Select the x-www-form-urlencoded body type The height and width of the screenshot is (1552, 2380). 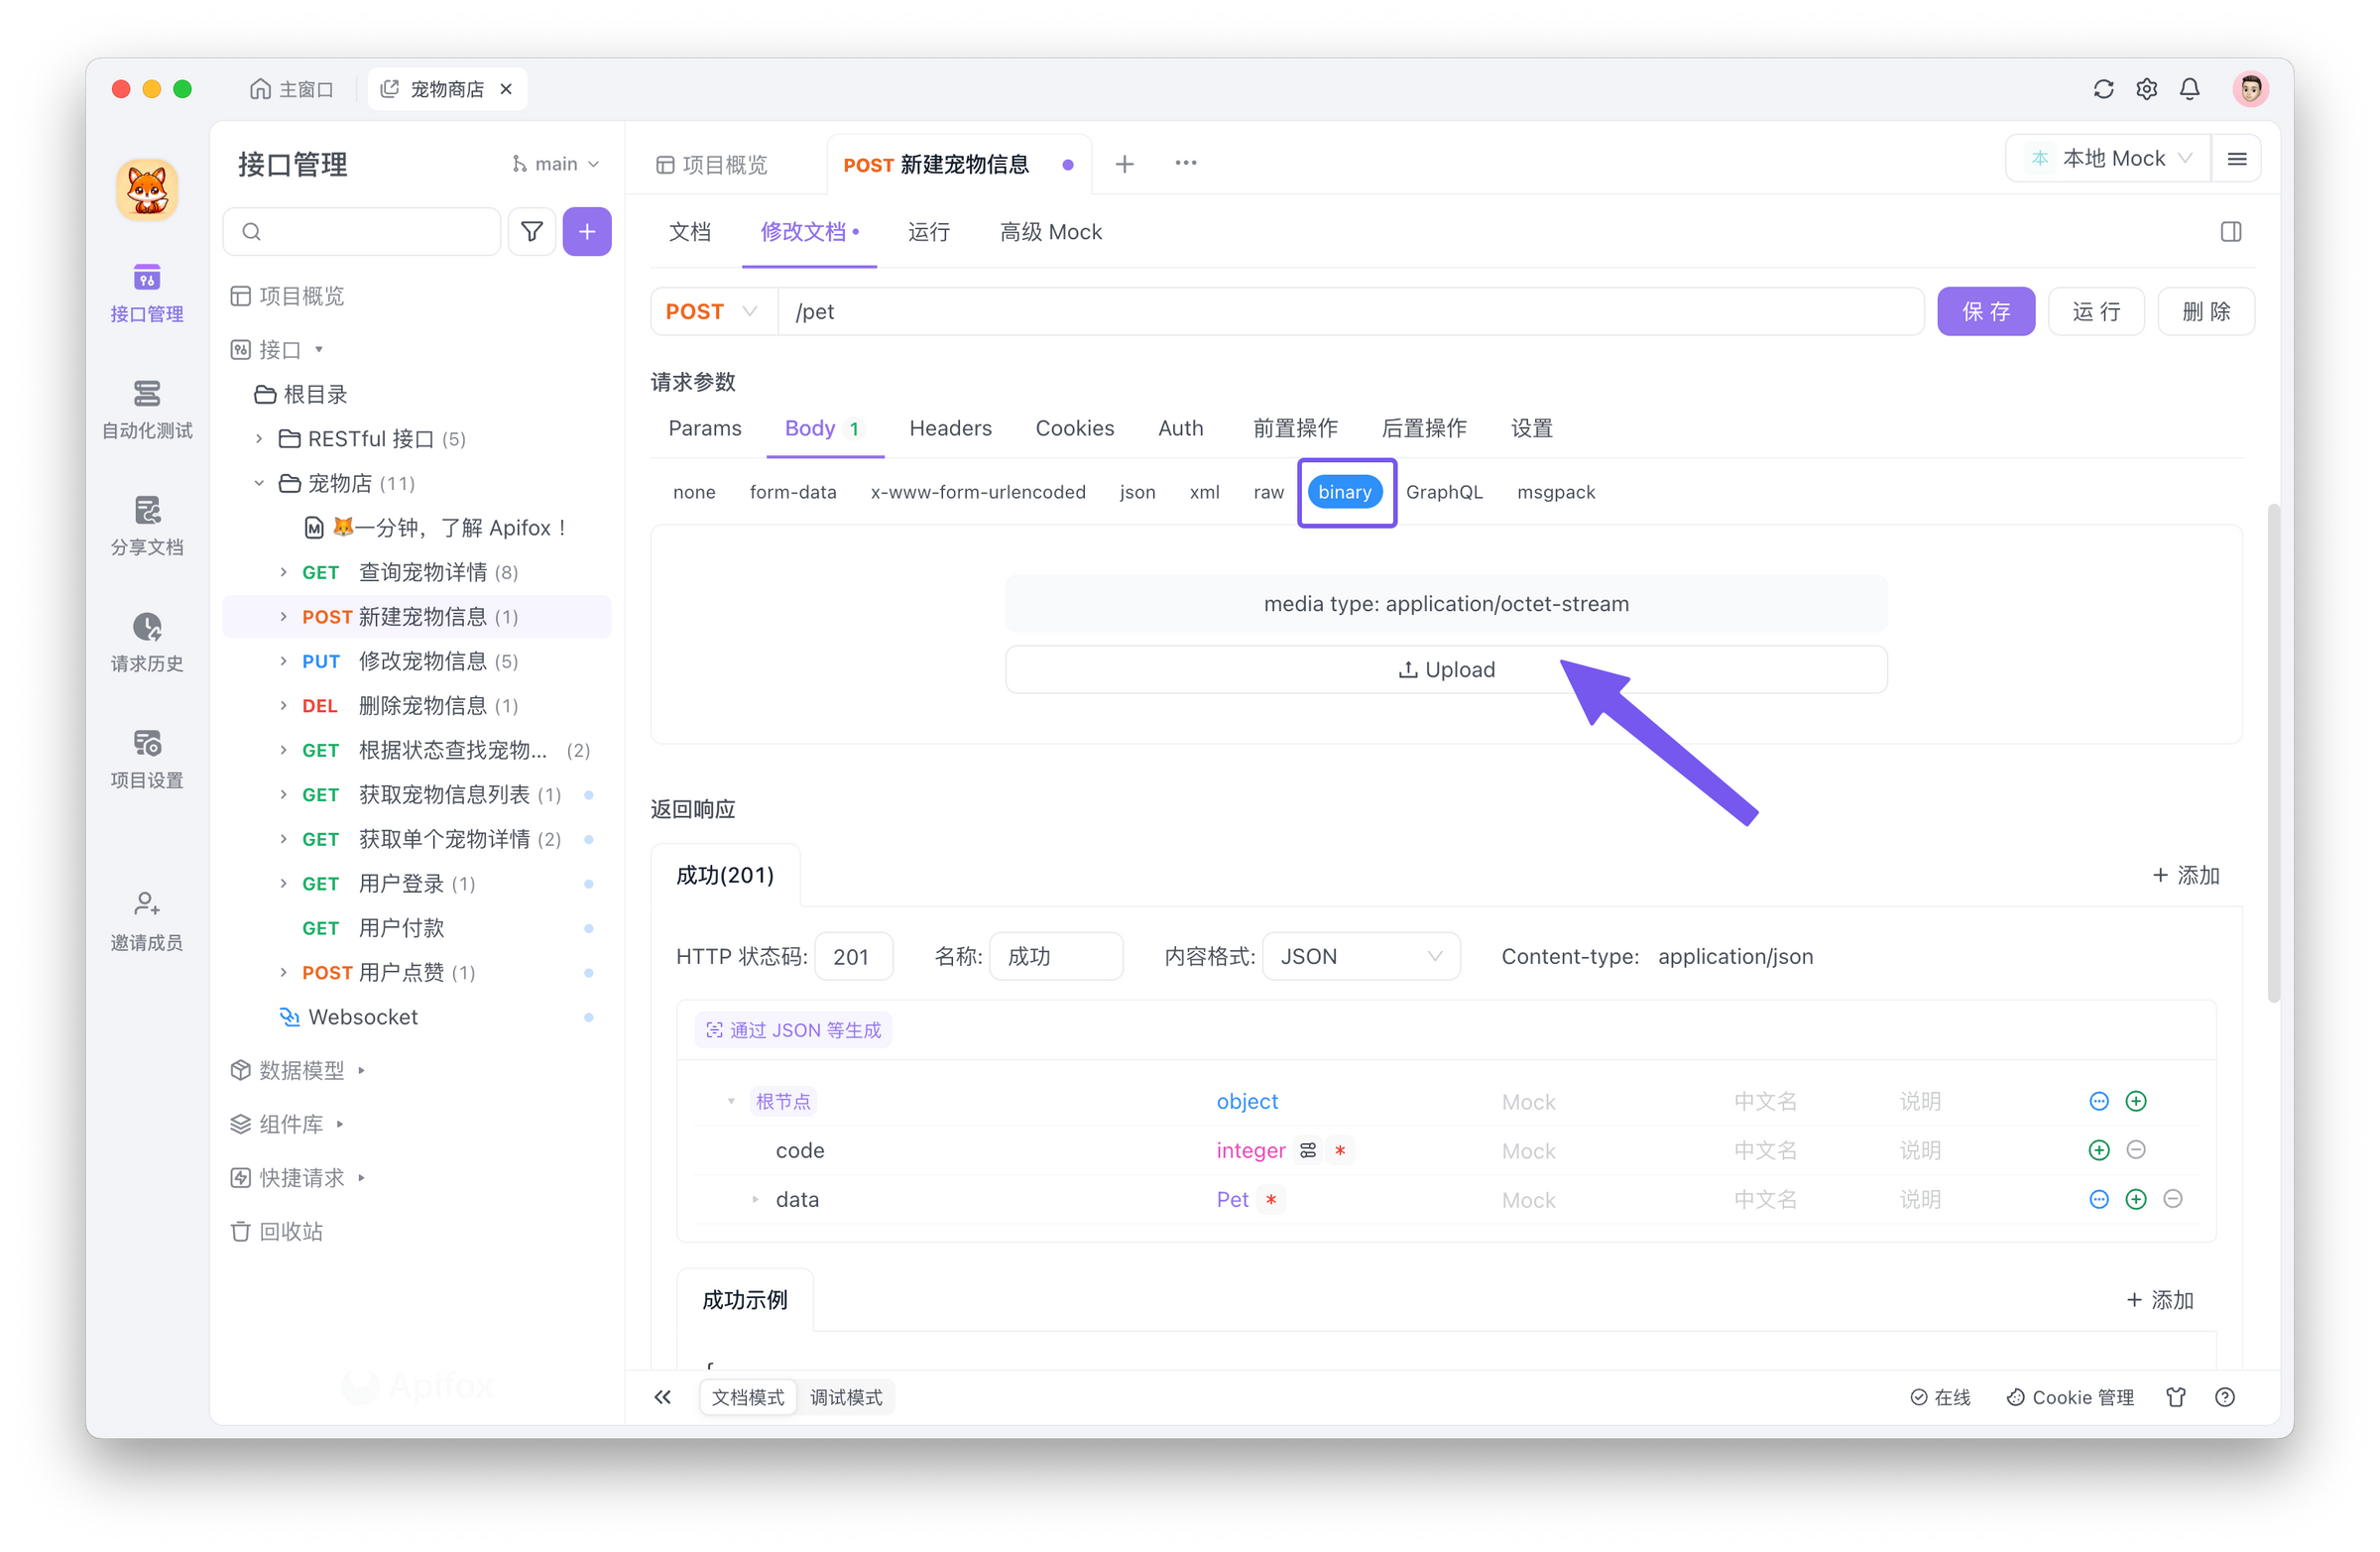[x=977, y=492]
